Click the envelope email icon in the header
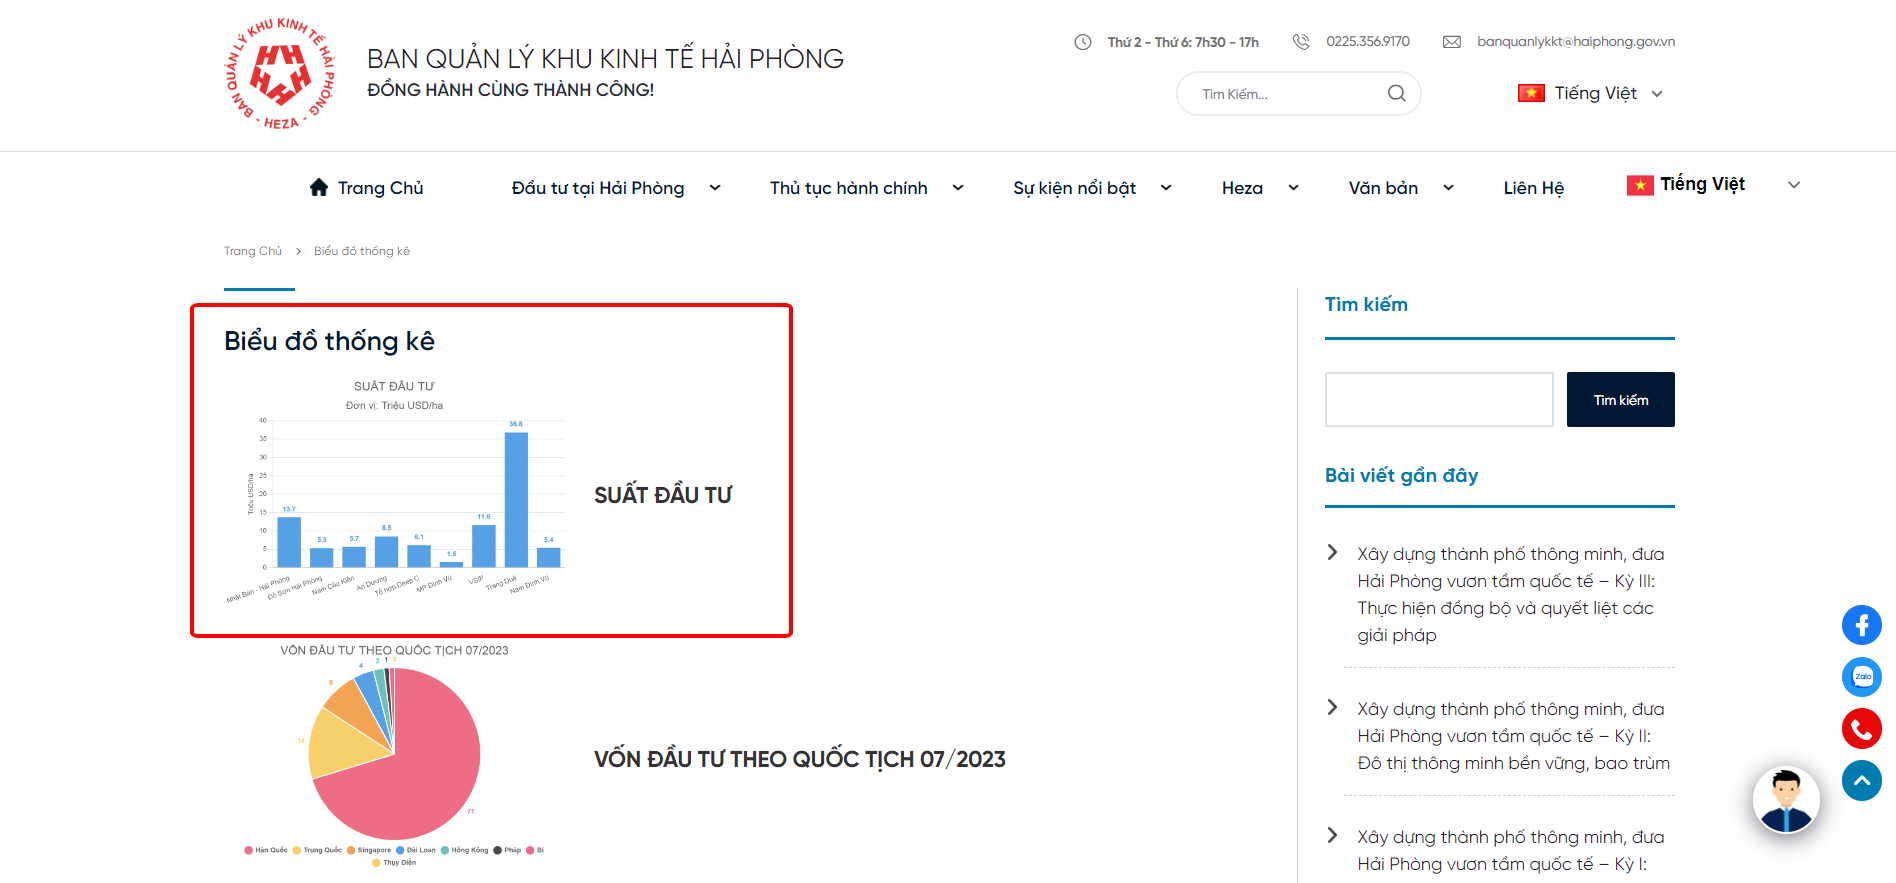The height and width of the screenshot is (883, 1896). (x=1451, y=42)
